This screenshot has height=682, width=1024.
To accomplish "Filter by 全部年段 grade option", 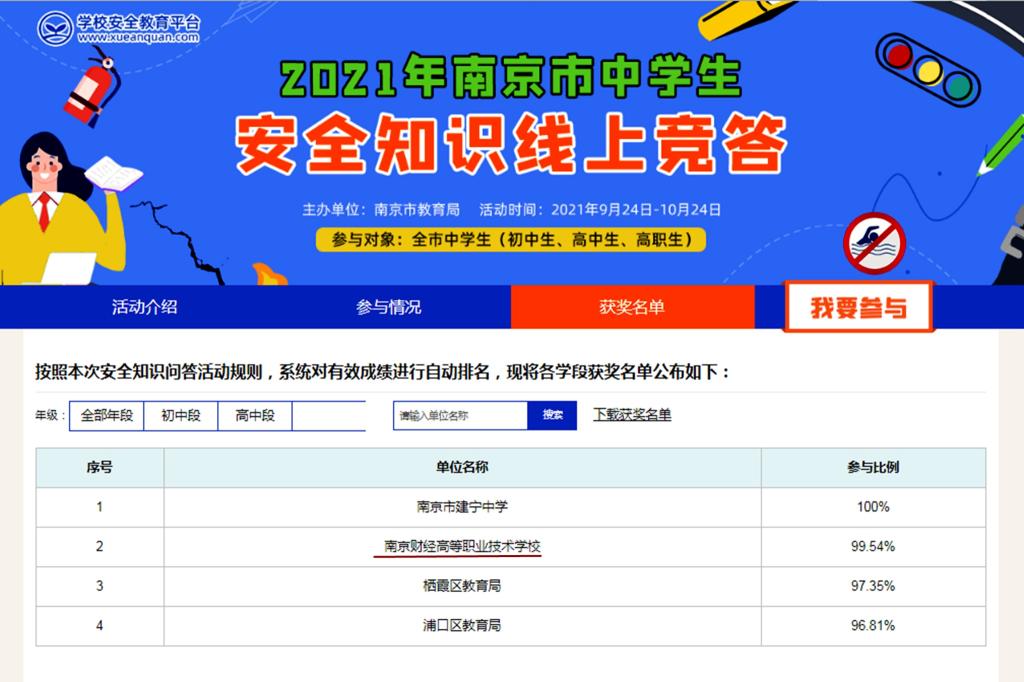I will click(107, 415).
